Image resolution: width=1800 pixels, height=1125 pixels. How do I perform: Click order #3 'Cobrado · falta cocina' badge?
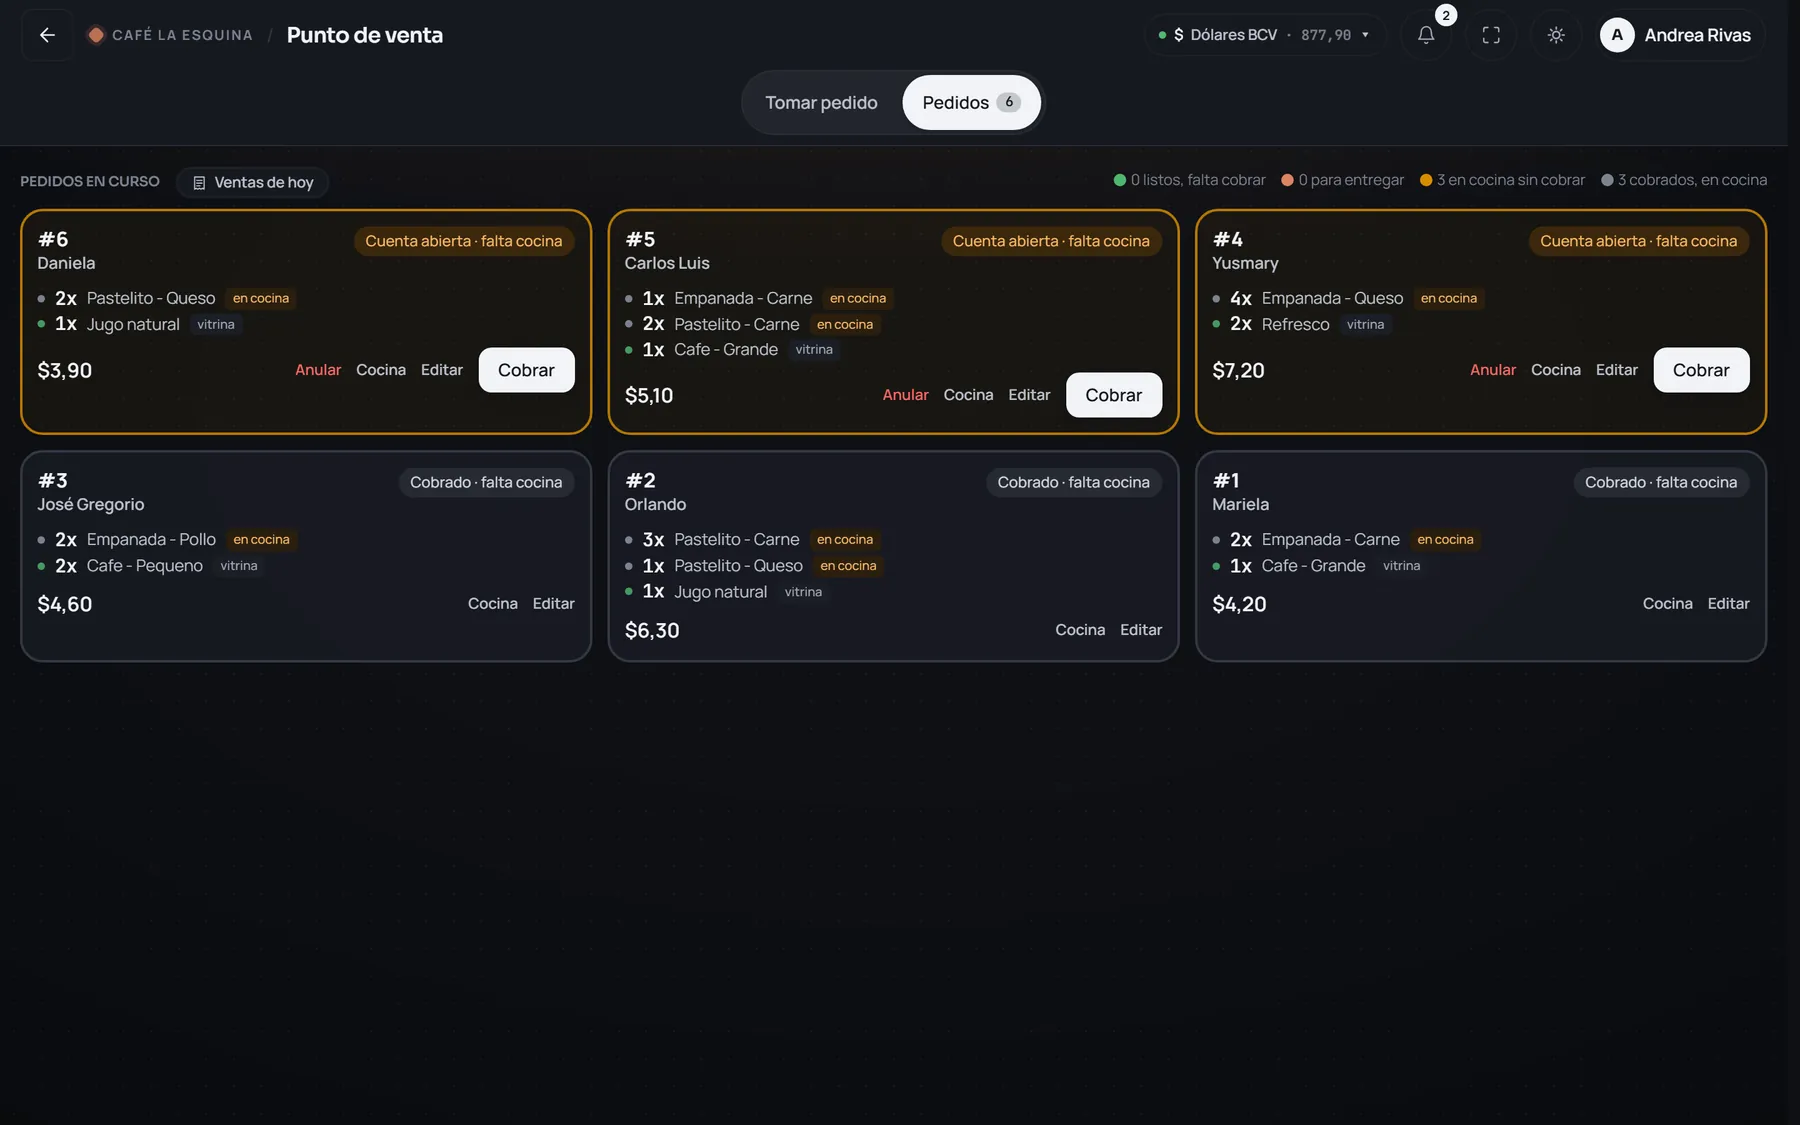click(486, 482)
